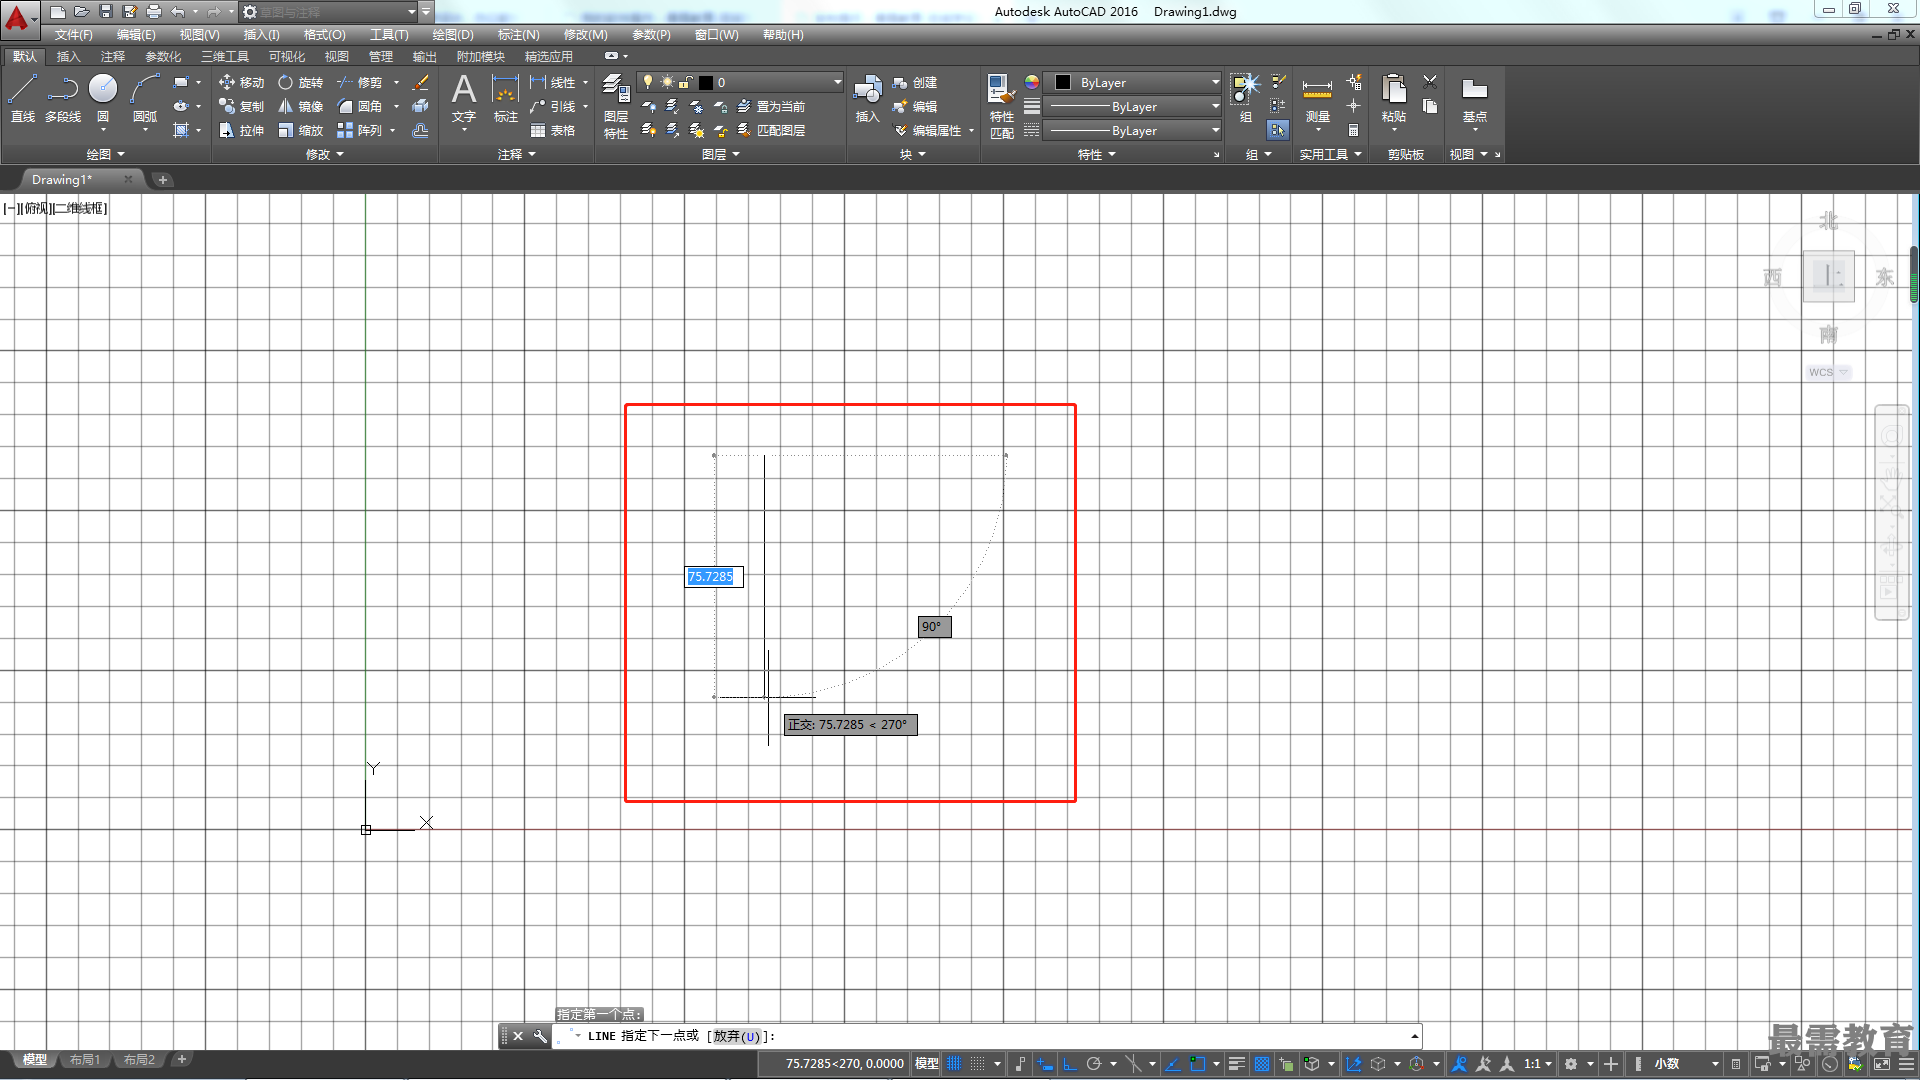Click the Trim (修剪) tool
Viewport: 1920px width, 1080px height.
360,82
